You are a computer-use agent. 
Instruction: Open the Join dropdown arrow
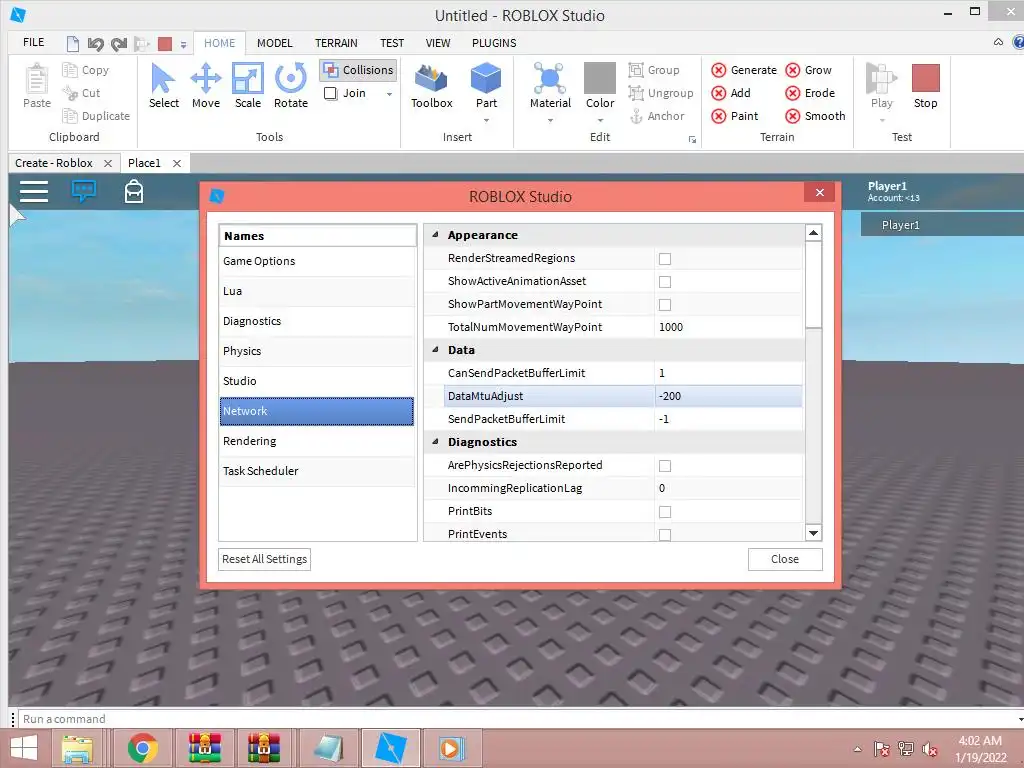tap(389, 94)
